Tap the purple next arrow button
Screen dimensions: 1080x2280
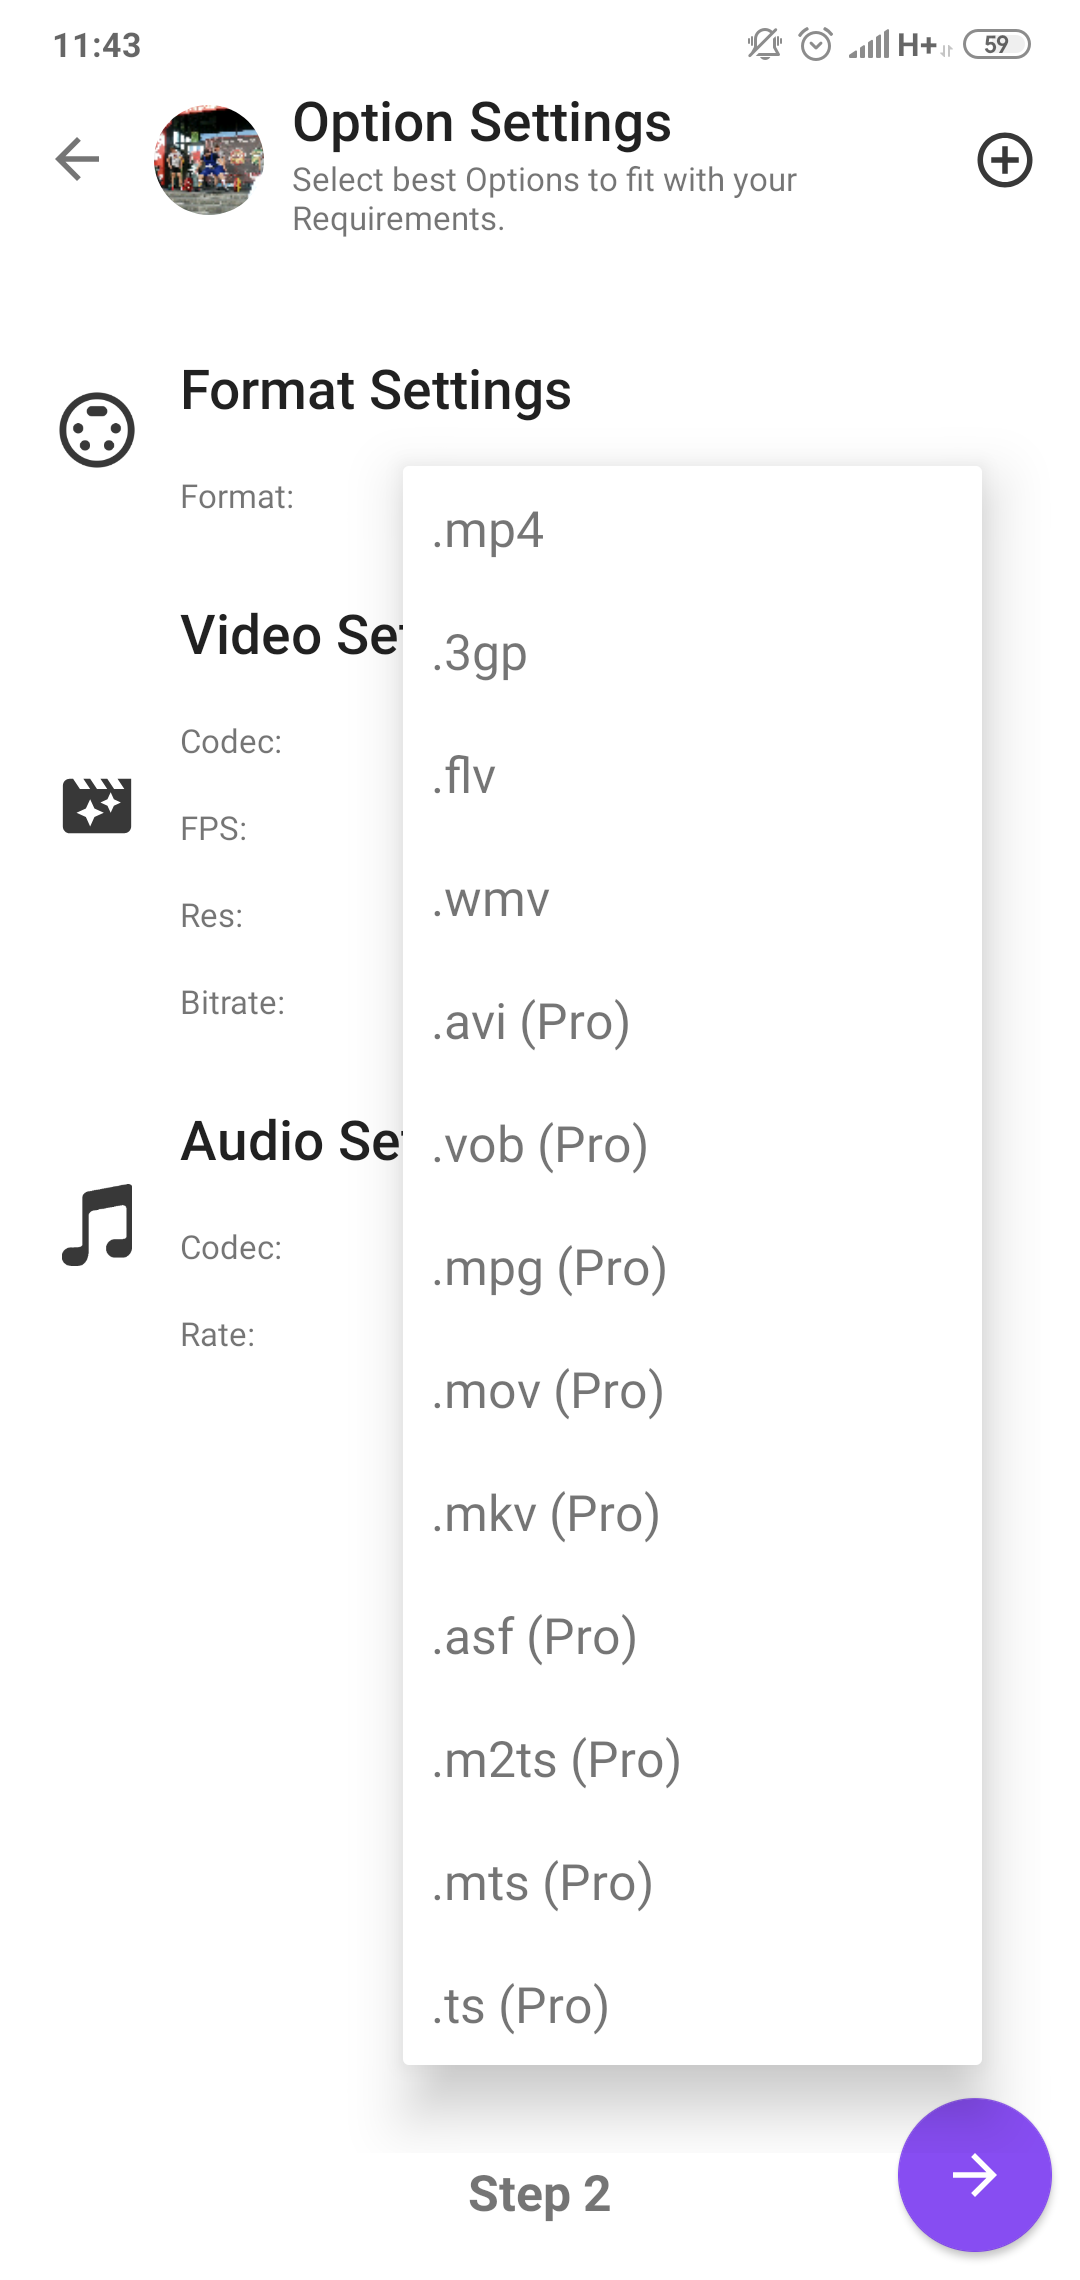click(974, 2174)
